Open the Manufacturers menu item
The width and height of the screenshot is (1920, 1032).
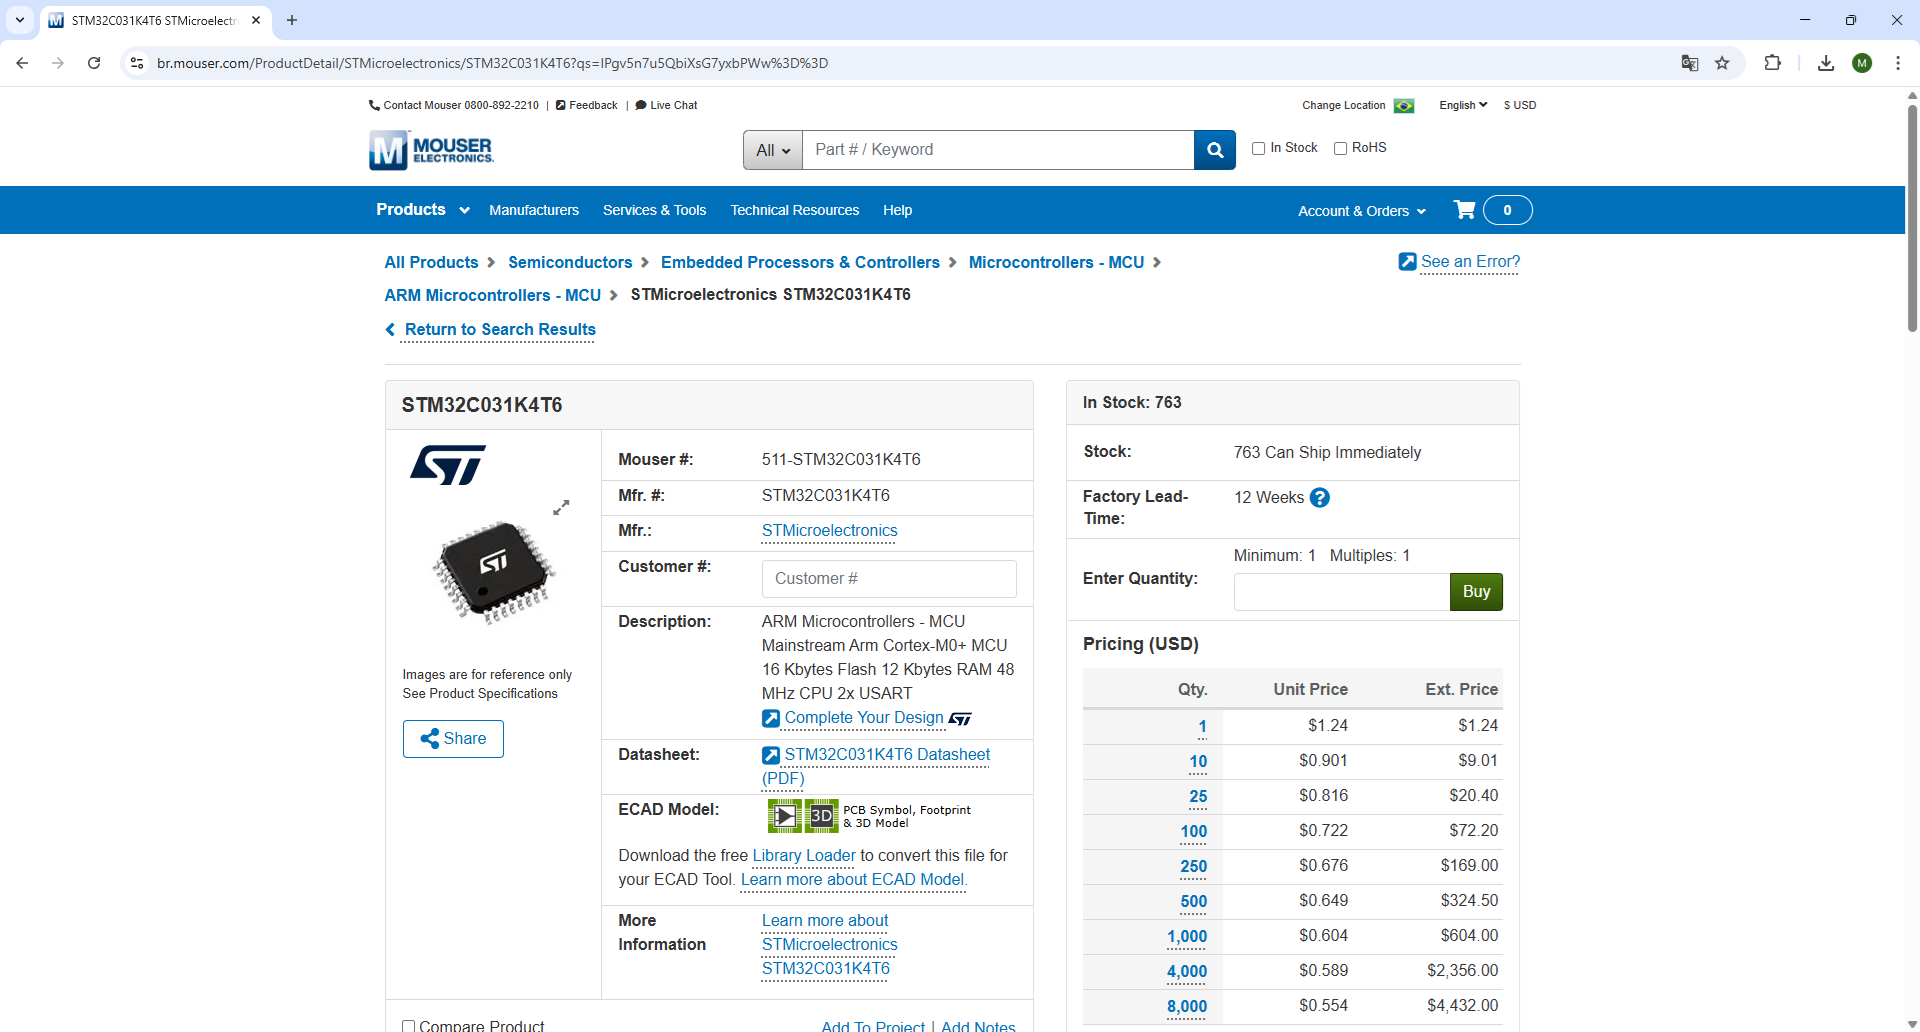[x=534, y=210]
